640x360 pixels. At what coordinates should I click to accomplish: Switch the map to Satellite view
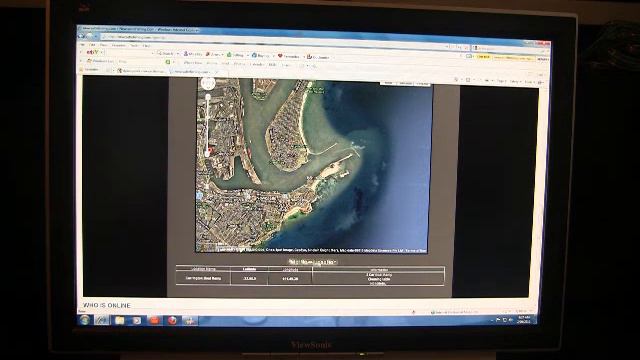point(405,83)
